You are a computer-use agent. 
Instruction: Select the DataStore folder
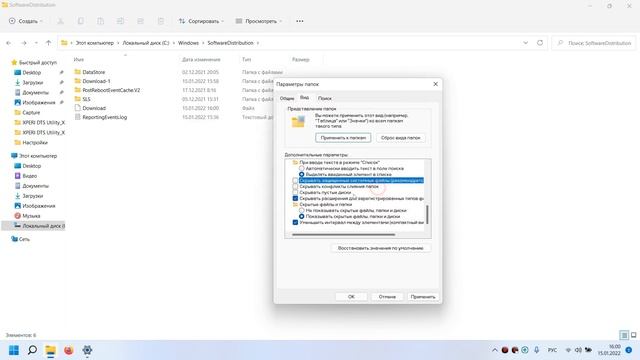pyautogui.click(x=93, y=72)
